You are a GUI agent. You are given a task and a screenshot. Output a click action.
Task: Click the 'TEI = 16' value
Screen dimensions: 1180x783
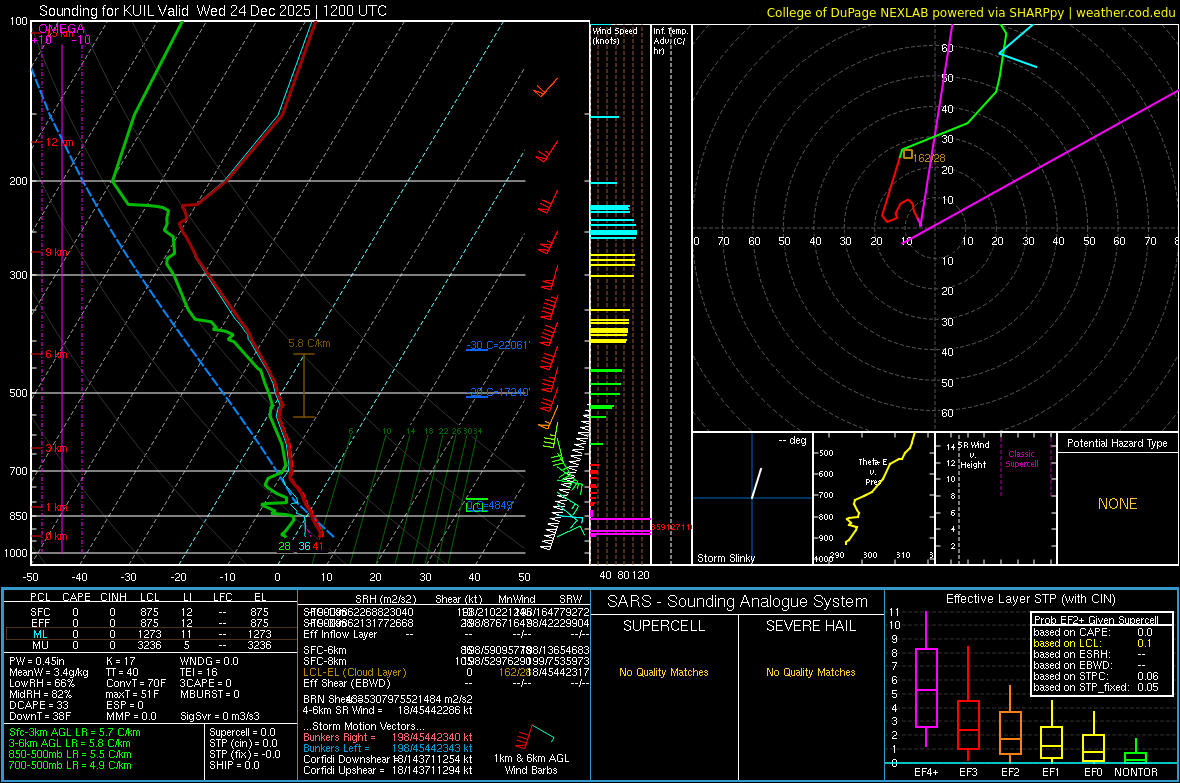click(x=199, y=672)
